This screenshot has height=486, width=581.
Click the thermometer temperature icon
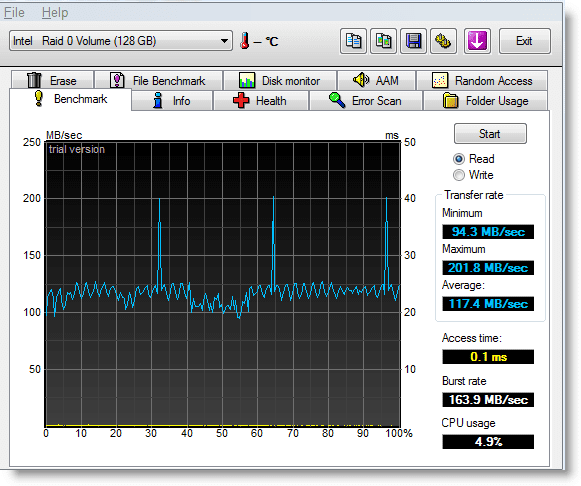(244, 41)
